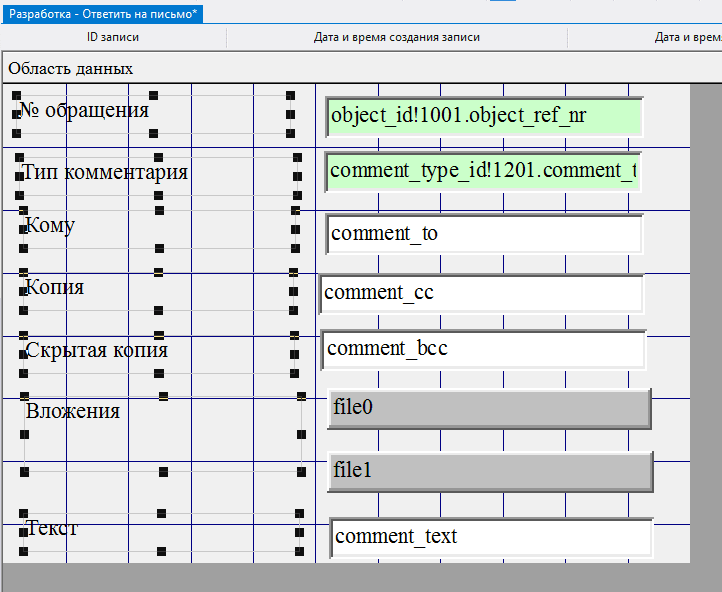Click the comment_bcc field
This screenshot has width=722, height=592.
point(484,349)
